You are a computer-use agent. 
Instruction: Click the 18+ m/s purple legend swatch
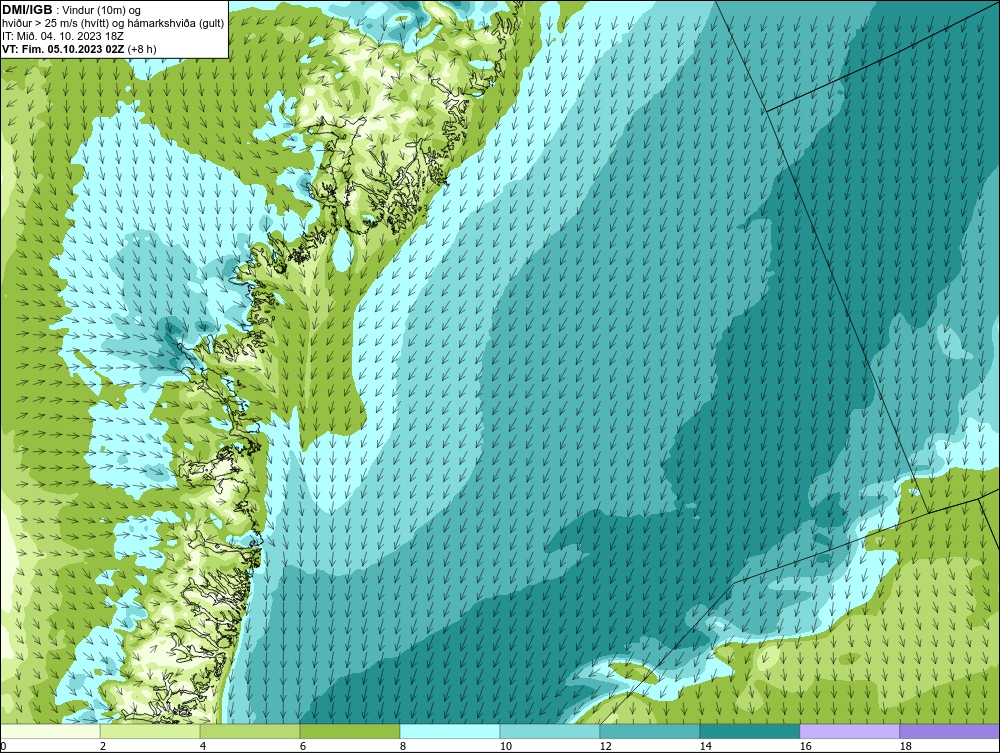(x=950, y=731)
